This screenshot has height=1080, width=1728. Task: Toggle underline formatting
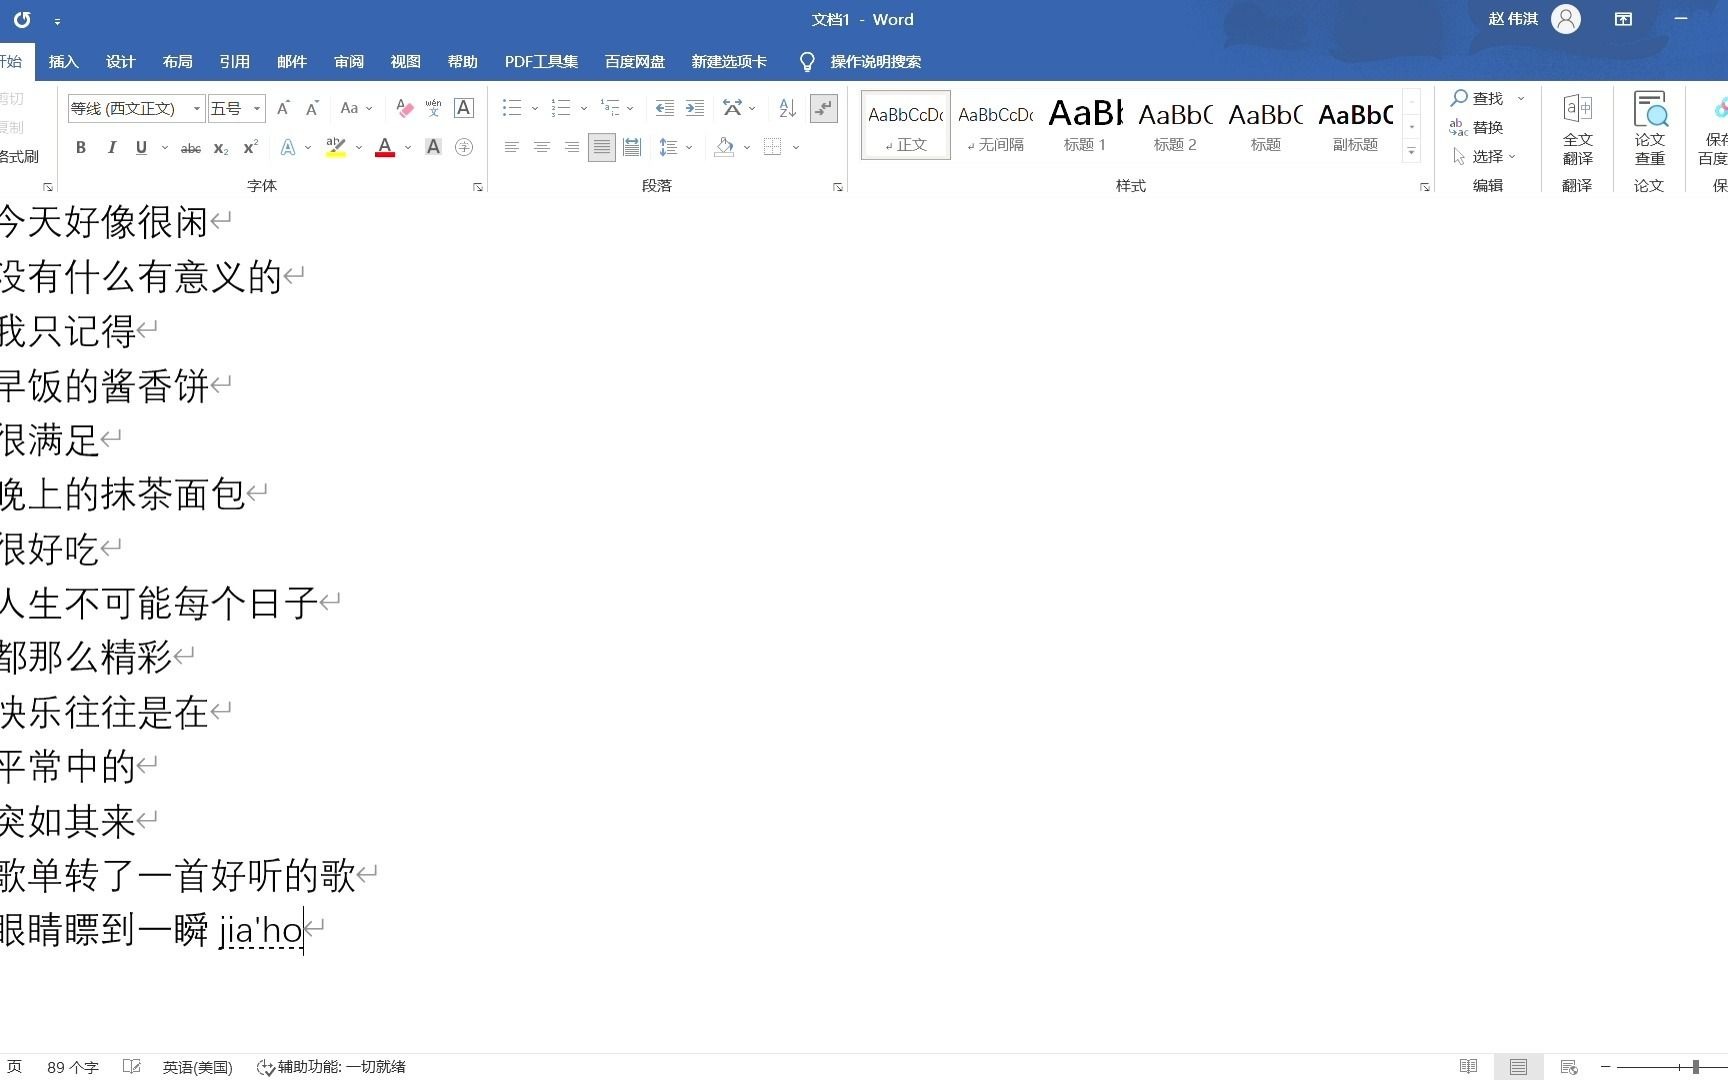141,148
